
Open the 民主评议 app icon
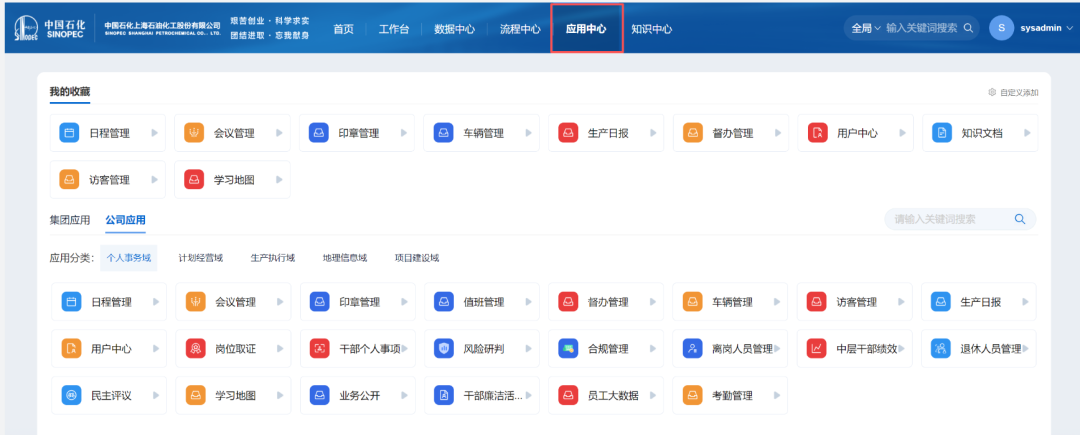tap(71, 396)
